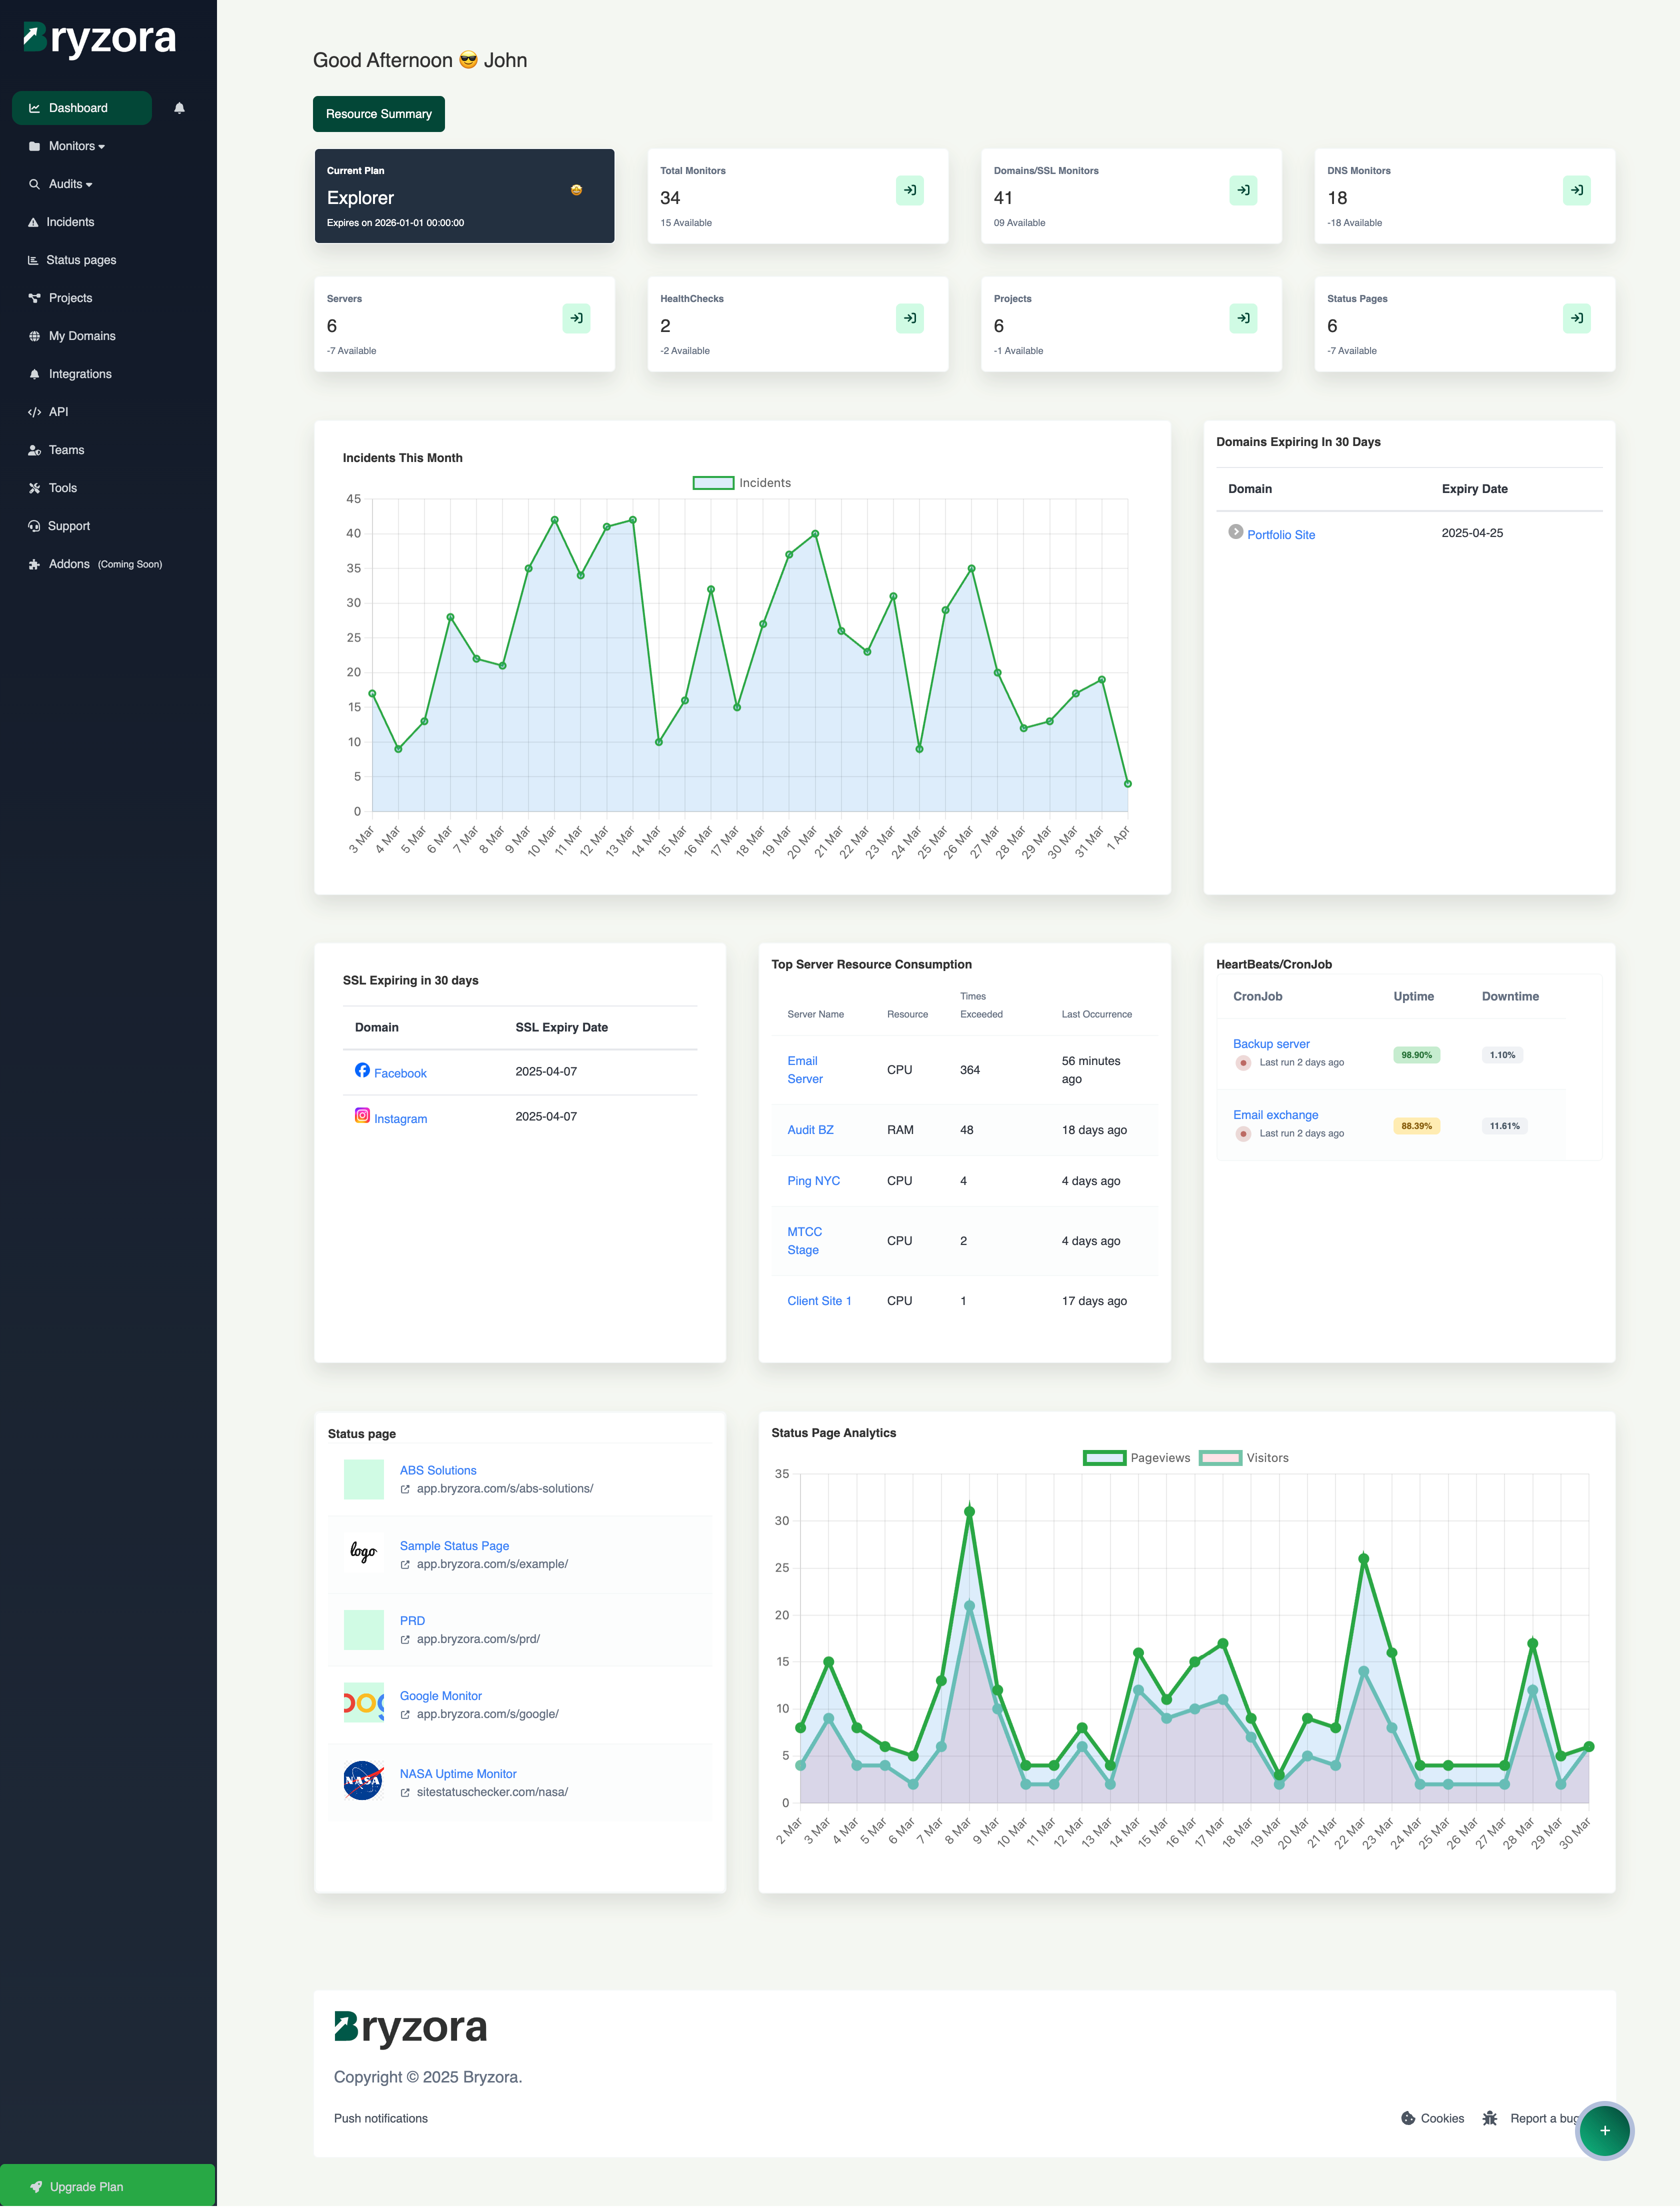The image size is (1680, 2207).
Task: Open the Portfolio Site domain link
Action: coord(1281,535)
